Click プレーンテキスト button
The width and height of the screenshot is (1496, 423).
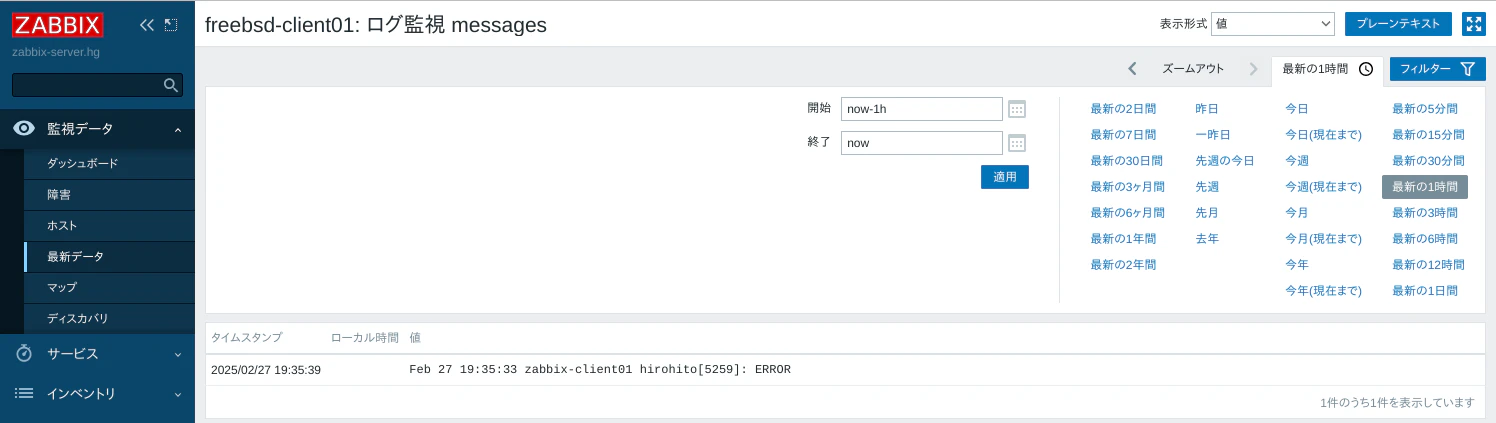pyautogui.click(x=1398, y=24)
